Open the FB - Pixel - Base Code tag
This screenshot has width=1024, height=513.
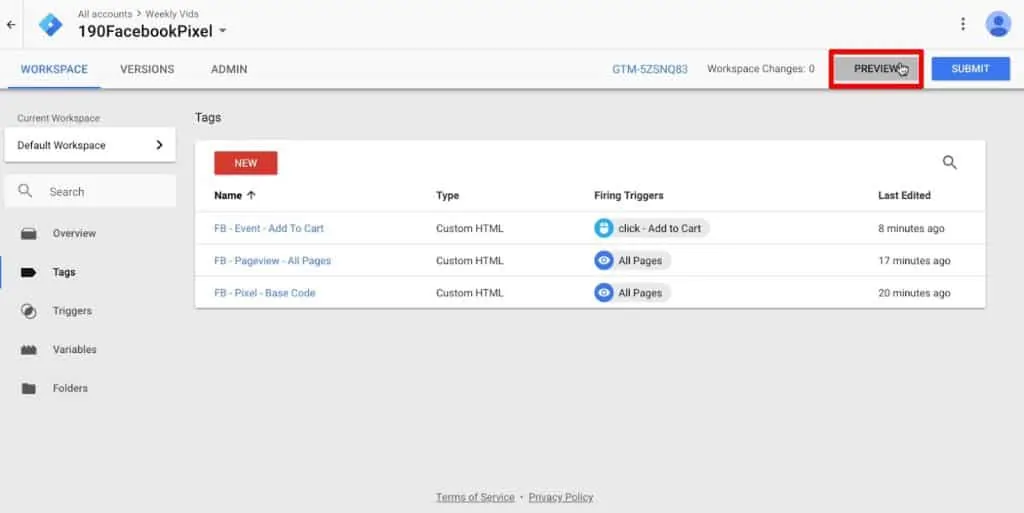[264, 293]
